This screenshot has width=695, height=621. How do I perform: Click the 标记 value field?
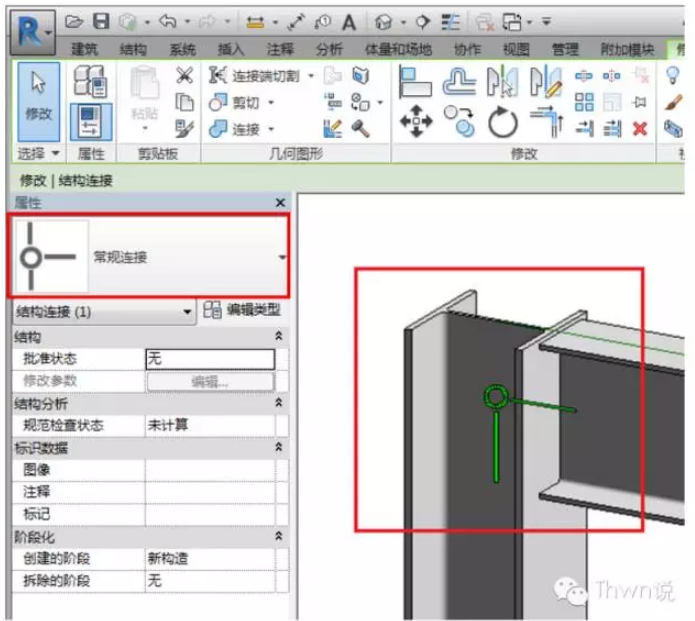(x=210, y=514)
